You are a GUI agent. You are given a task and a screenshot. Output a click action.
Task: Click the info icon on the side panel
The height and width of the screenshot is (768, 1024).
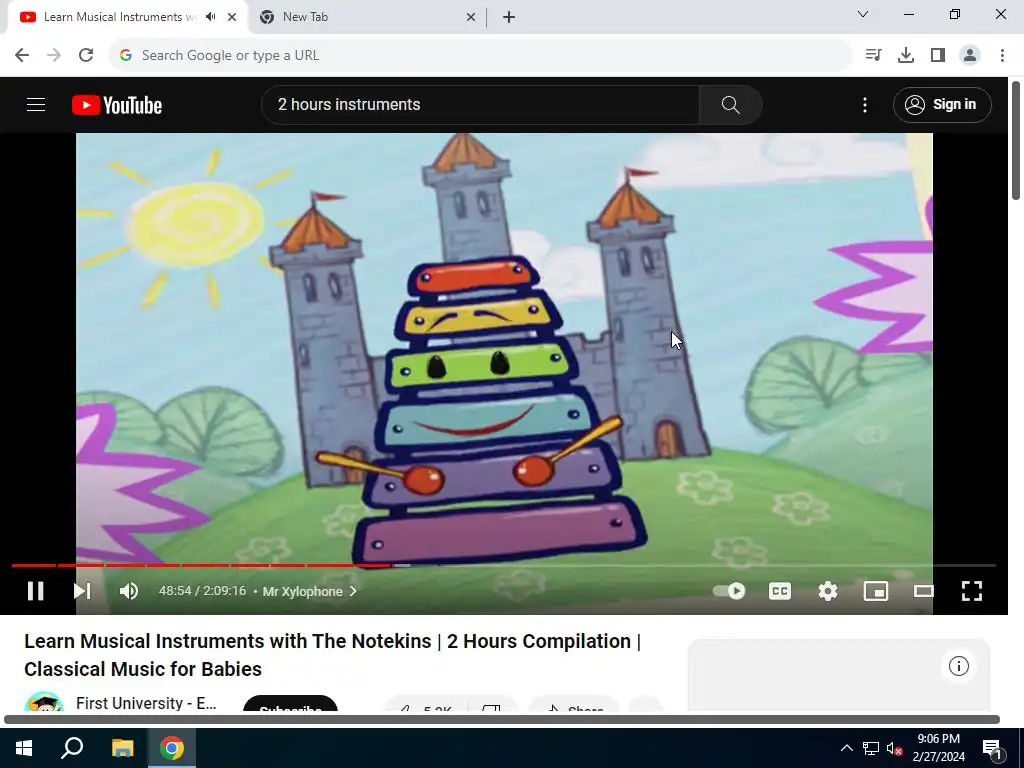pos(958,666)
